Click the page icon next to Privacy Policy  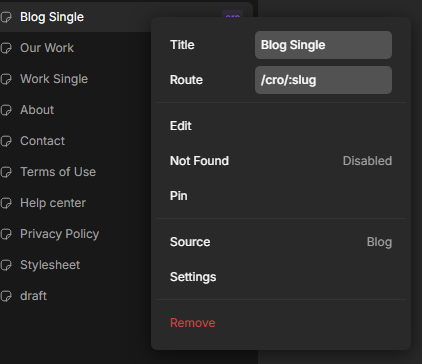[6, 234]
